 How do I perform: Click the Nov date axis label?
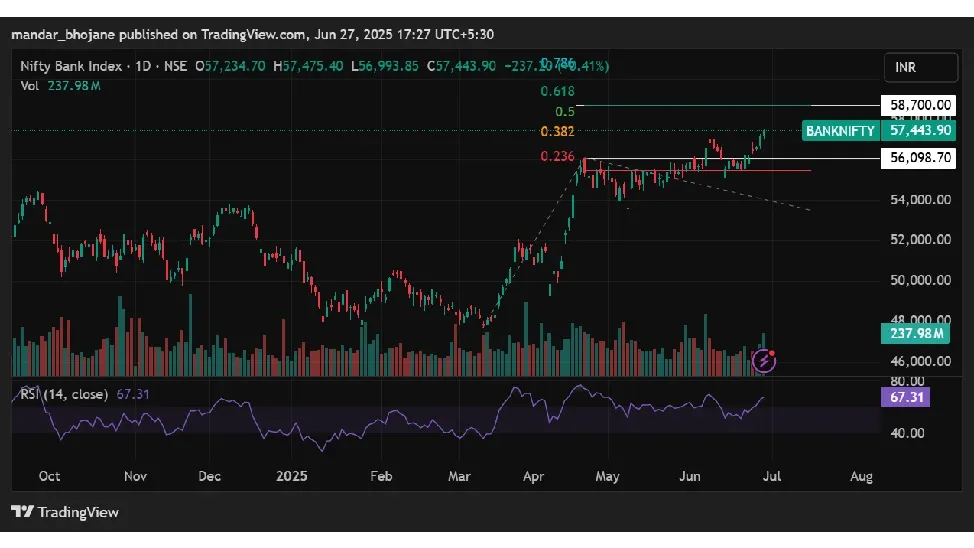coord(135,476)
